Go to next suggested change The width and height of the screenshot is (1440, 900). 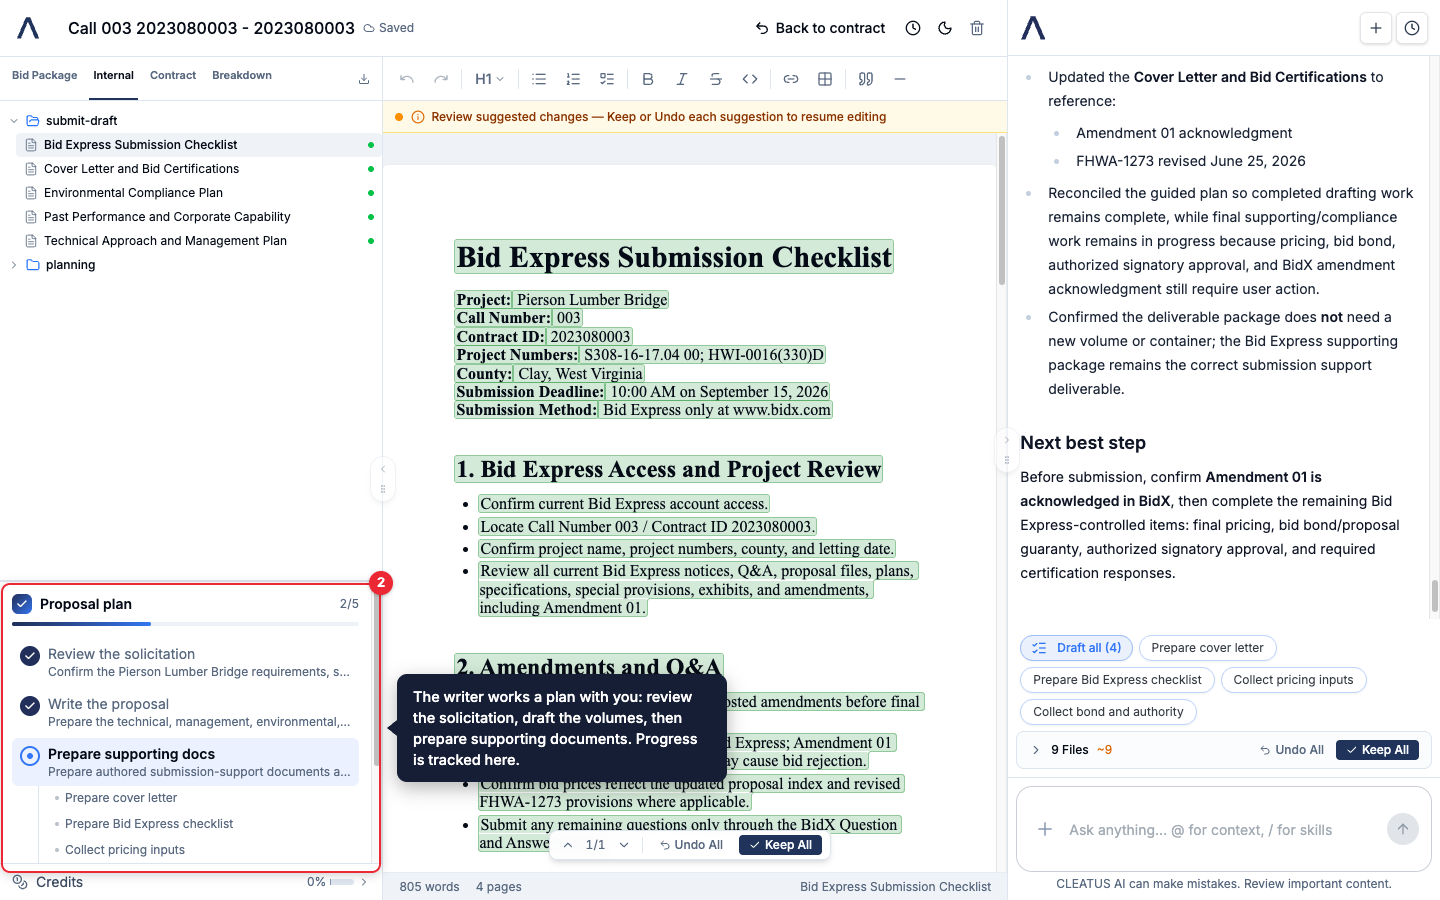click(x=624, y=845)
